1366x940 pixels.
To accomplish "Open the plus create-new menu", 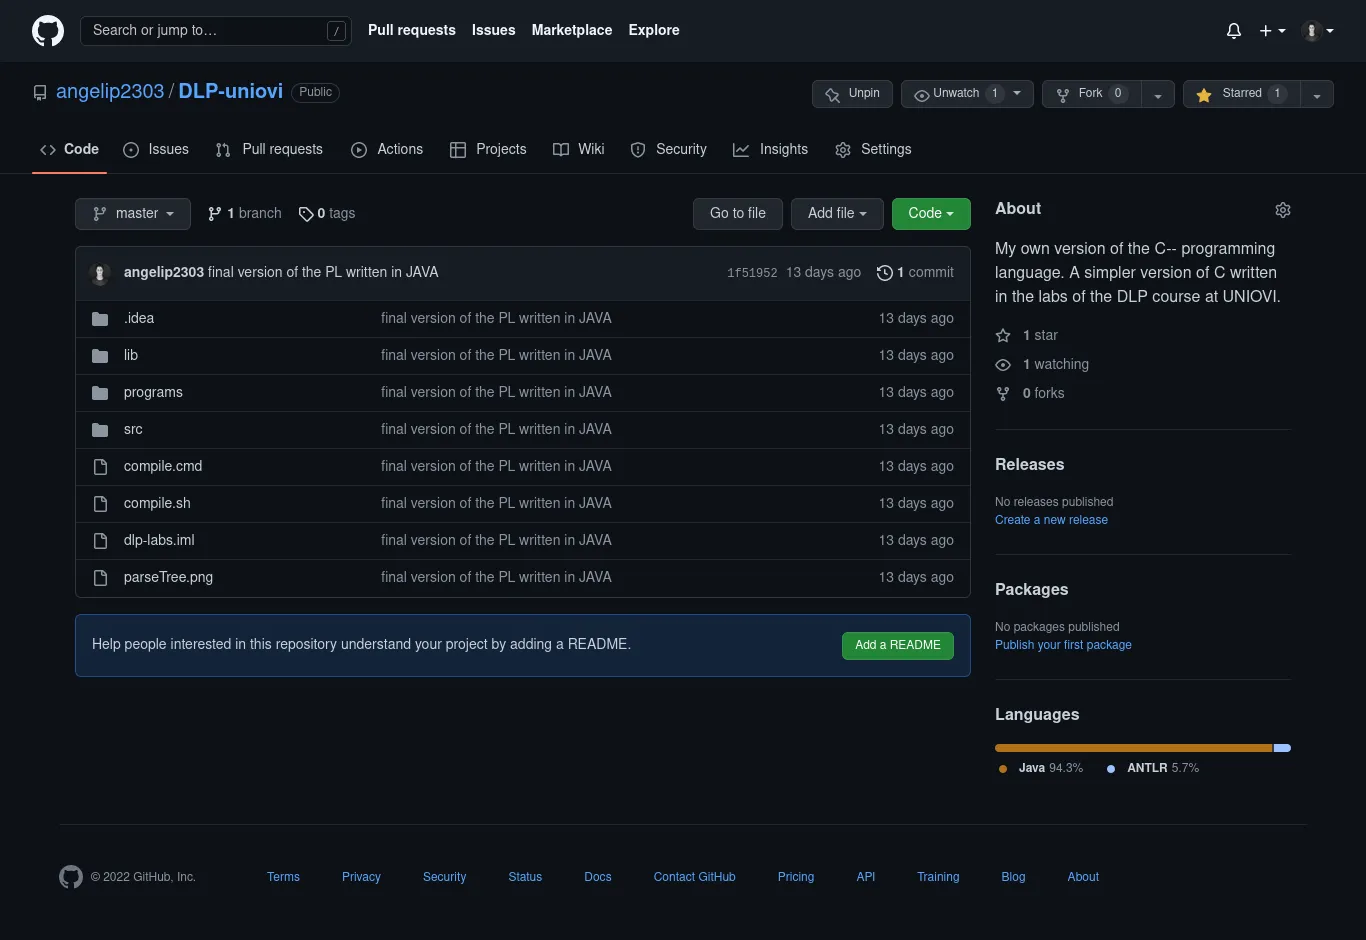I will point(1272,31).
